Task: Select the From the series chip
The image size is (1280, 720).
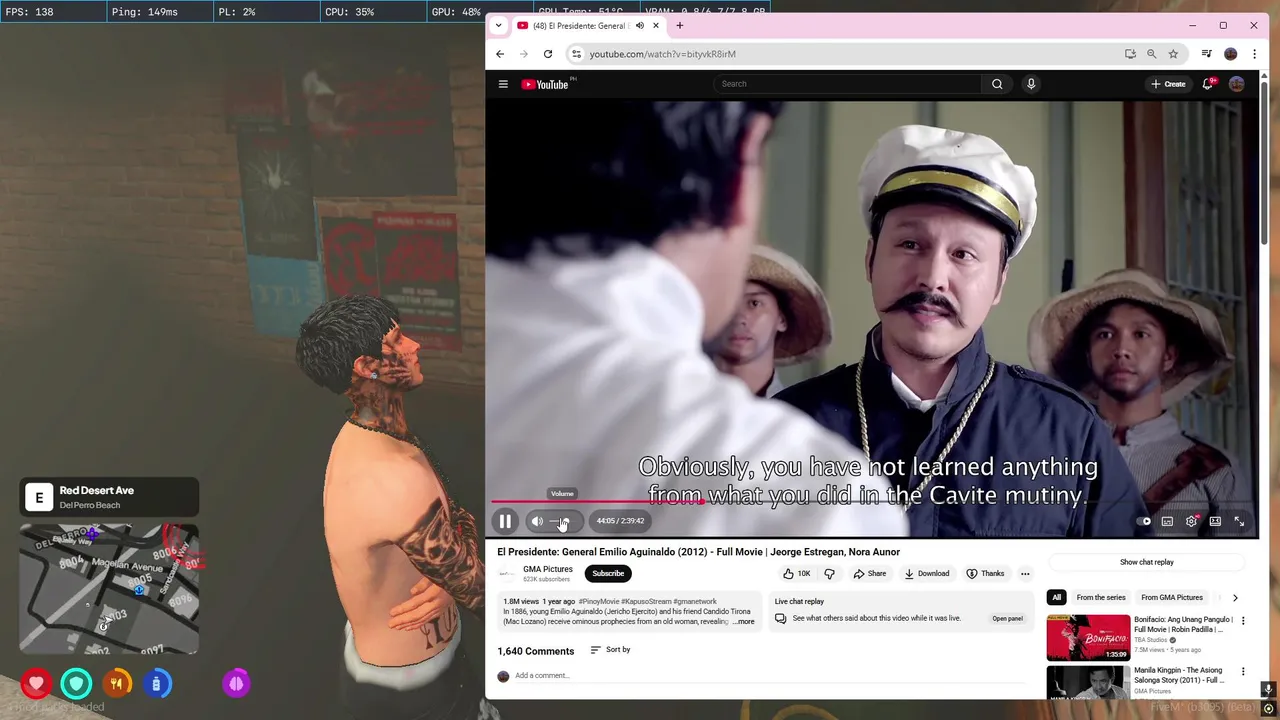Action: click(1101, 598)
